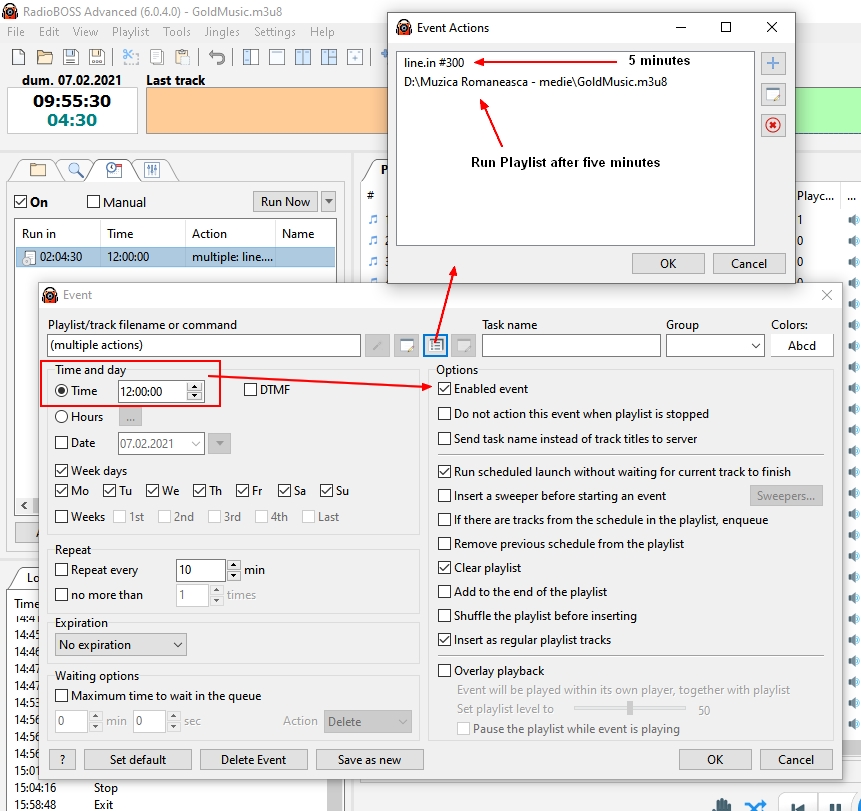Screen dimensions: 861x811
Task: Open the Abcd colors picker button
Action: (x=802, y=346)
